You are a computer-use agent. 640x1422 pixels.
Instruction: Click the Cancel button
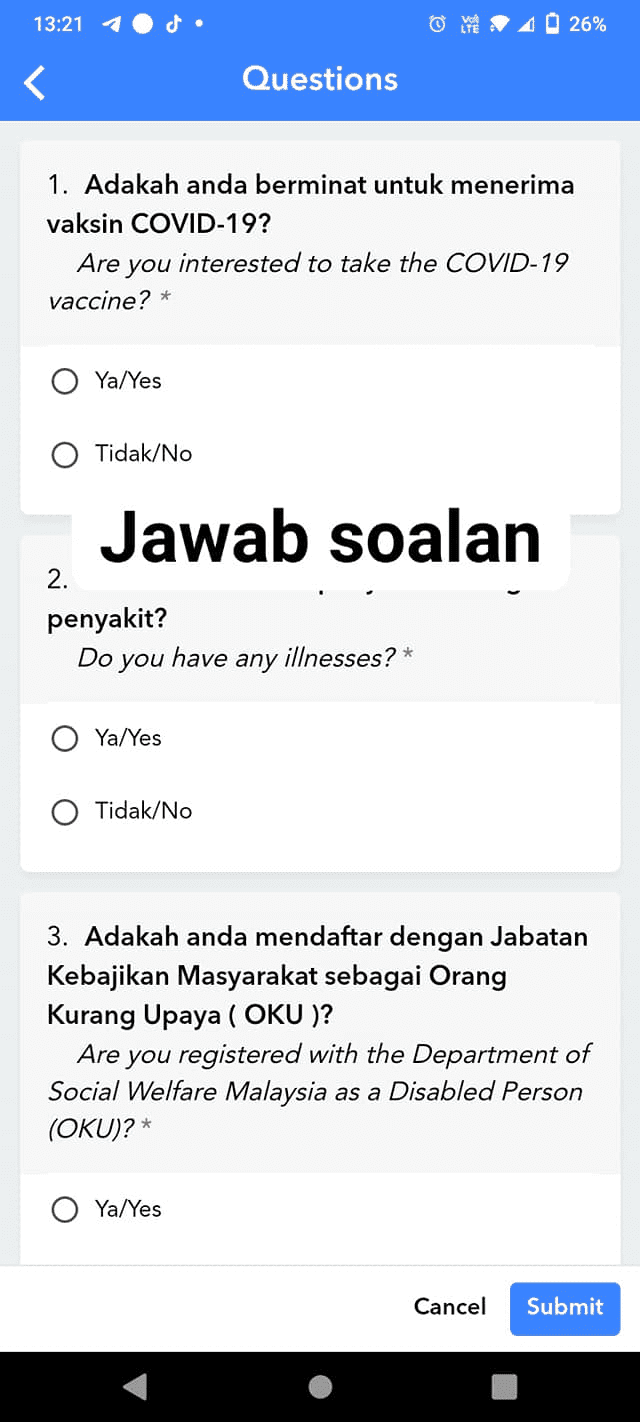[450, 1307]
